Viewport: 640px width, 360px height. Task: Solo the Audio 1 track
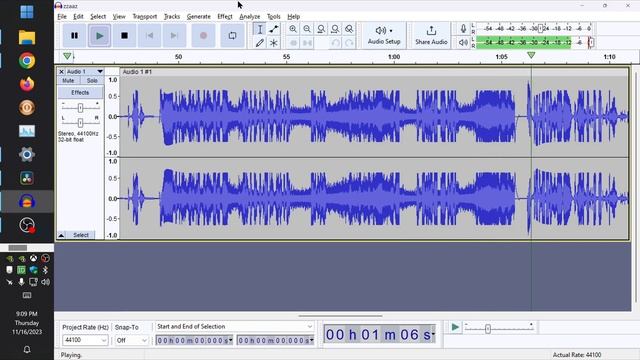pos(92,81)
